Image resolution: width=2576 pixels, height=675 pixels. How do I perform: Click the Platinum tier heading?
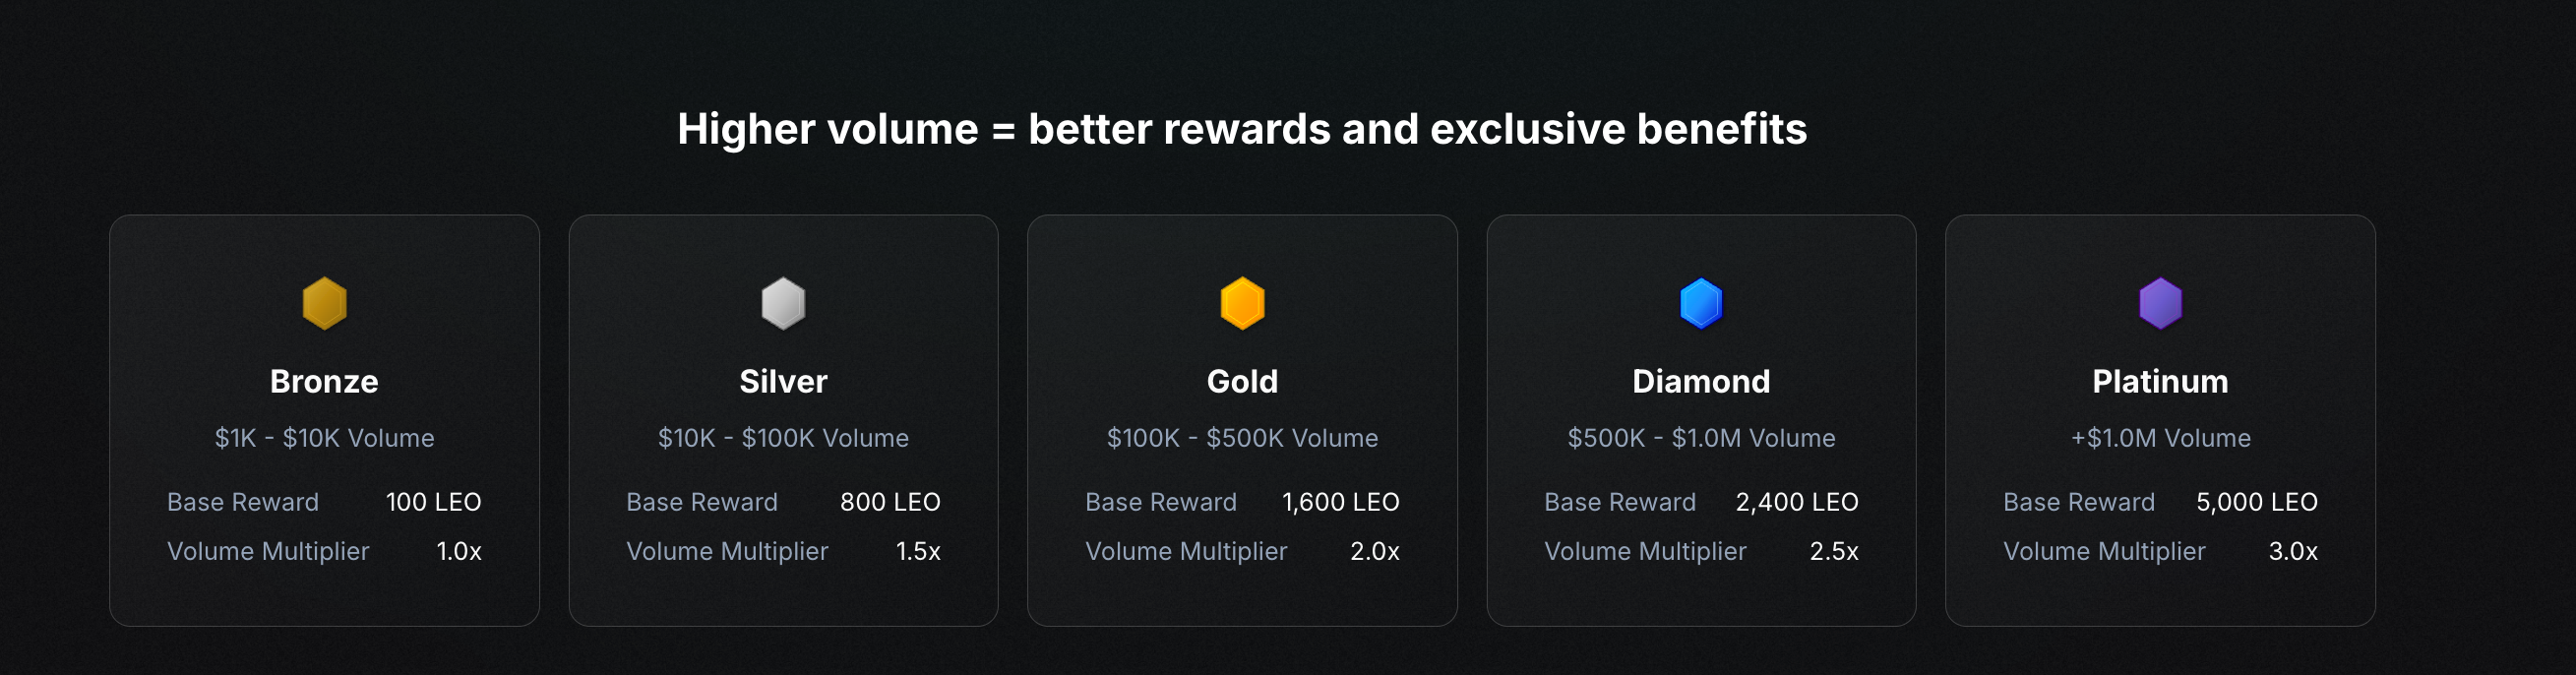point(2160,381)
